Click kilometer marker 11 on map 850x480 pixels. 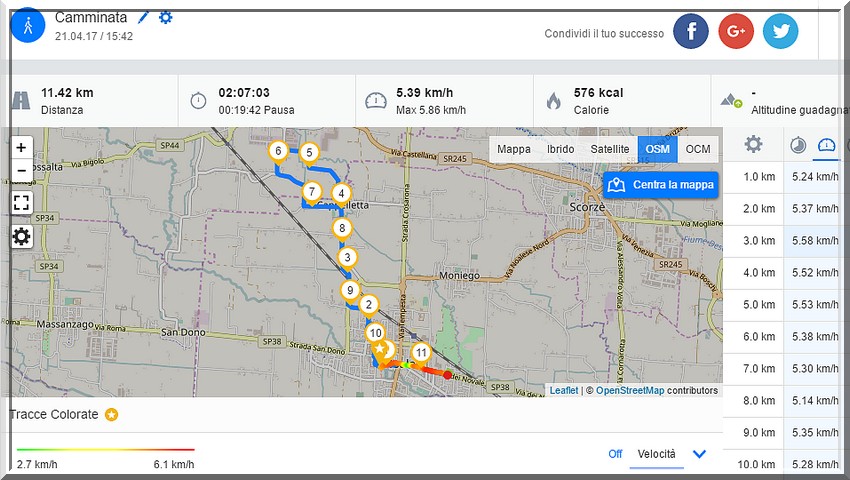pos(421,354)
